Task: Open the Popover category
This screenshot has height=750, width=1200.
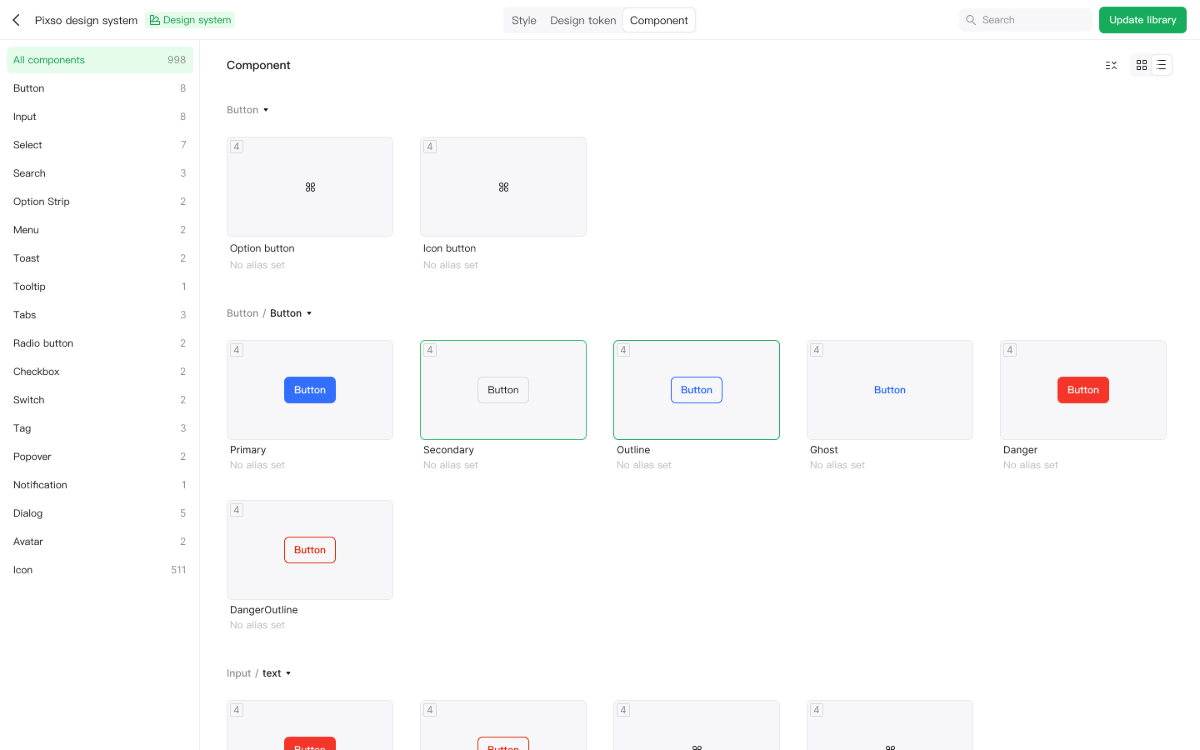Action: tap(100, 457)
